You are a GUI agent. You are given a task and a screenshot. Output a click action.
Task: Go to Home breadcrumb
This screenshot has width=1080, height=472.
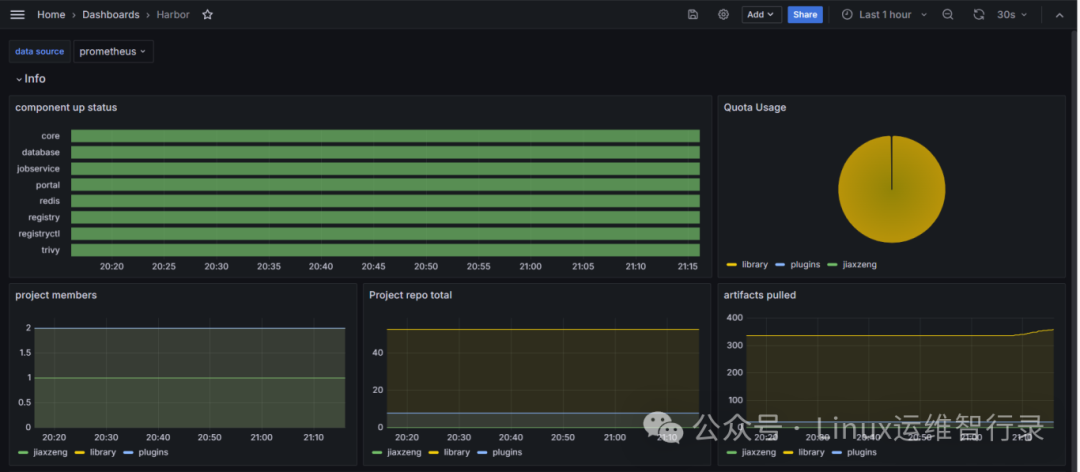pos(51,15)
